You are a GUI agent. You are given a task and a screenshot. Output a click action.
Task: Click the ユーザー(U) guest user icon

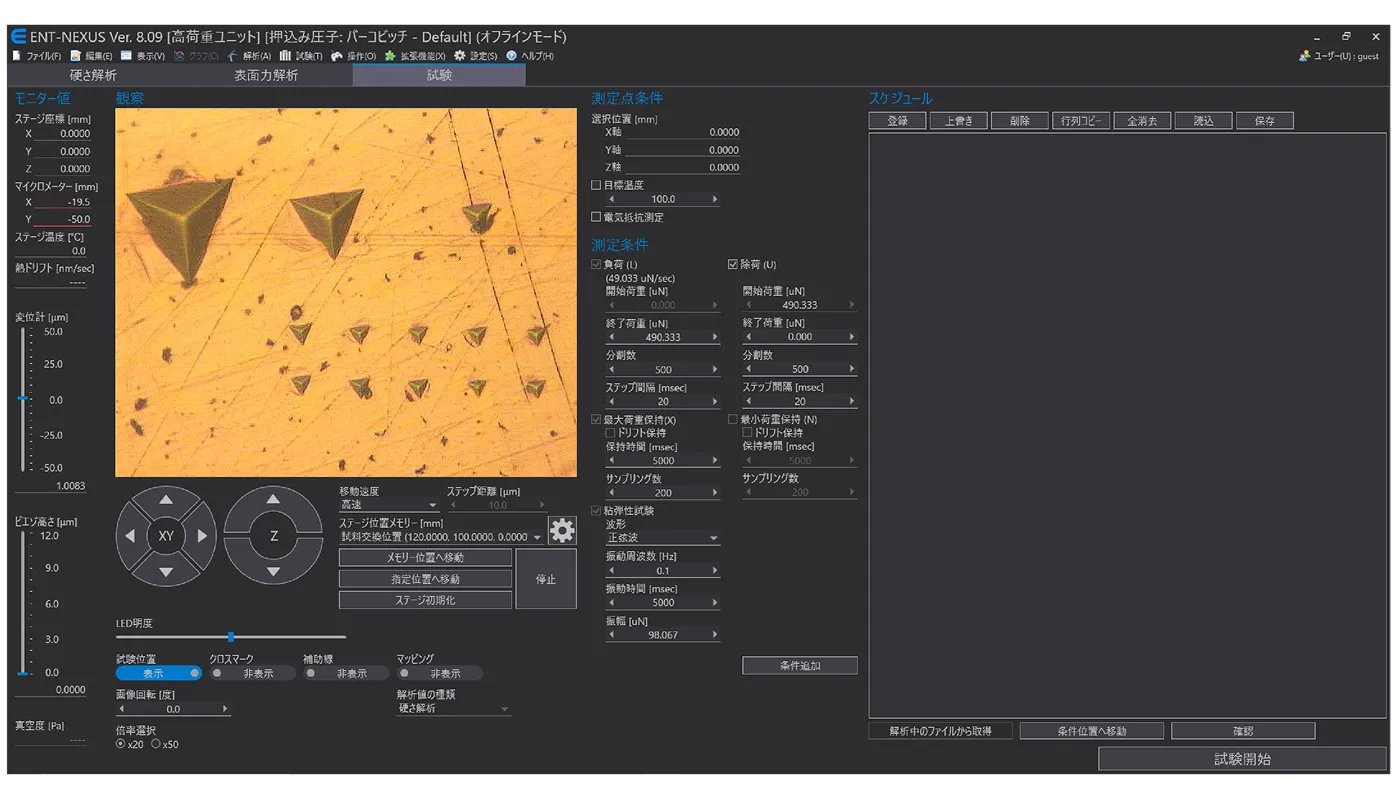point(1305,56)
